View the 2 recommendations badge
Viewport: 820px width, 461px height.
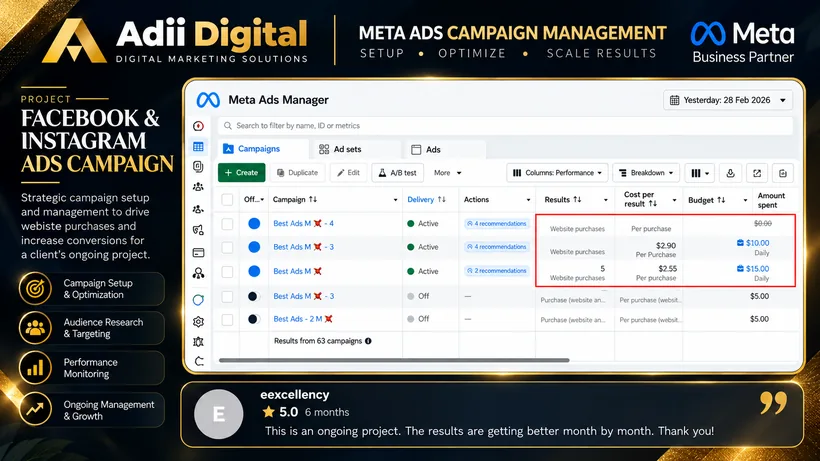point(497,271)
